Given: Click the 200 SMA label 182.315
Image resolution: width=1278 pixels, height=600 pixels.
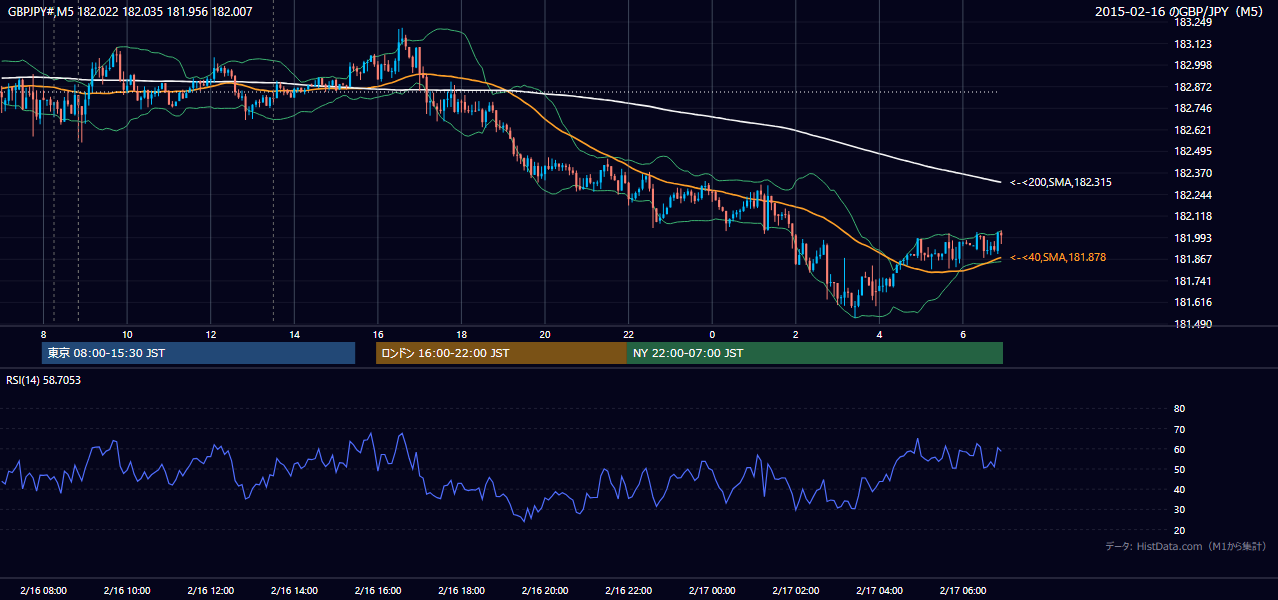Looking at the screenshot, I should click(1061, 182).
